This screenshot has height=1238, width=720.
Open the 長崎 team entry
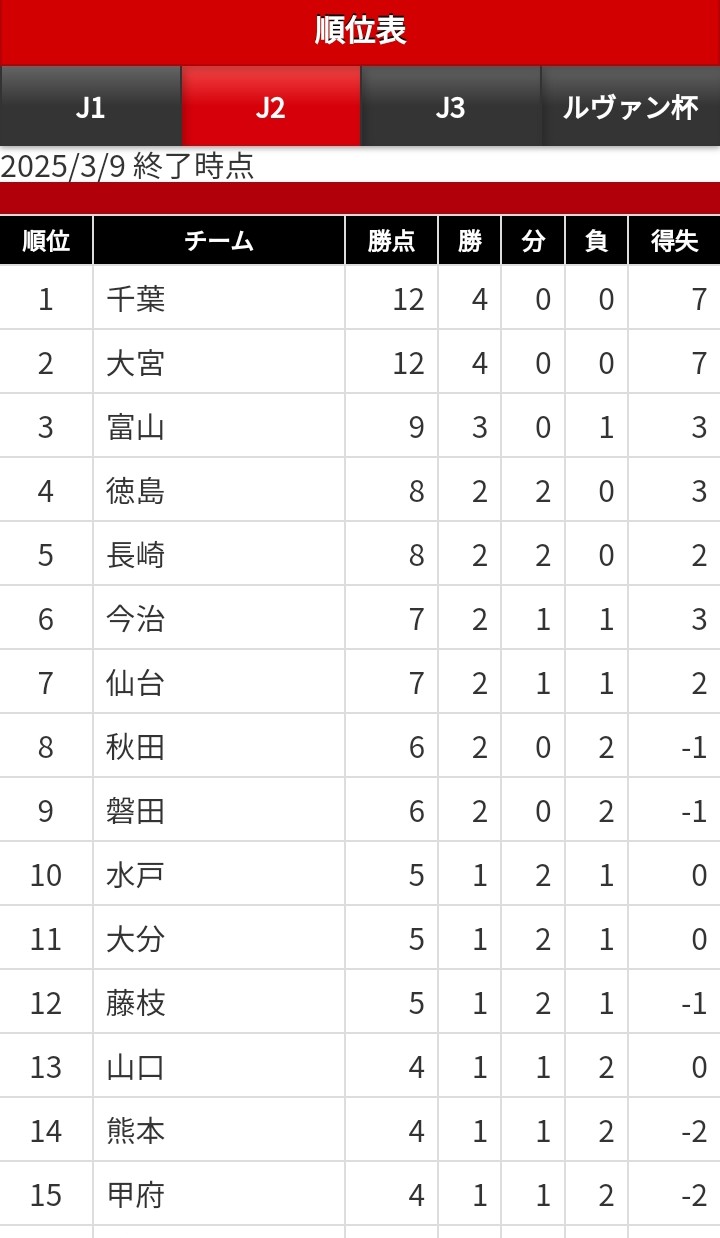[136, 555]
